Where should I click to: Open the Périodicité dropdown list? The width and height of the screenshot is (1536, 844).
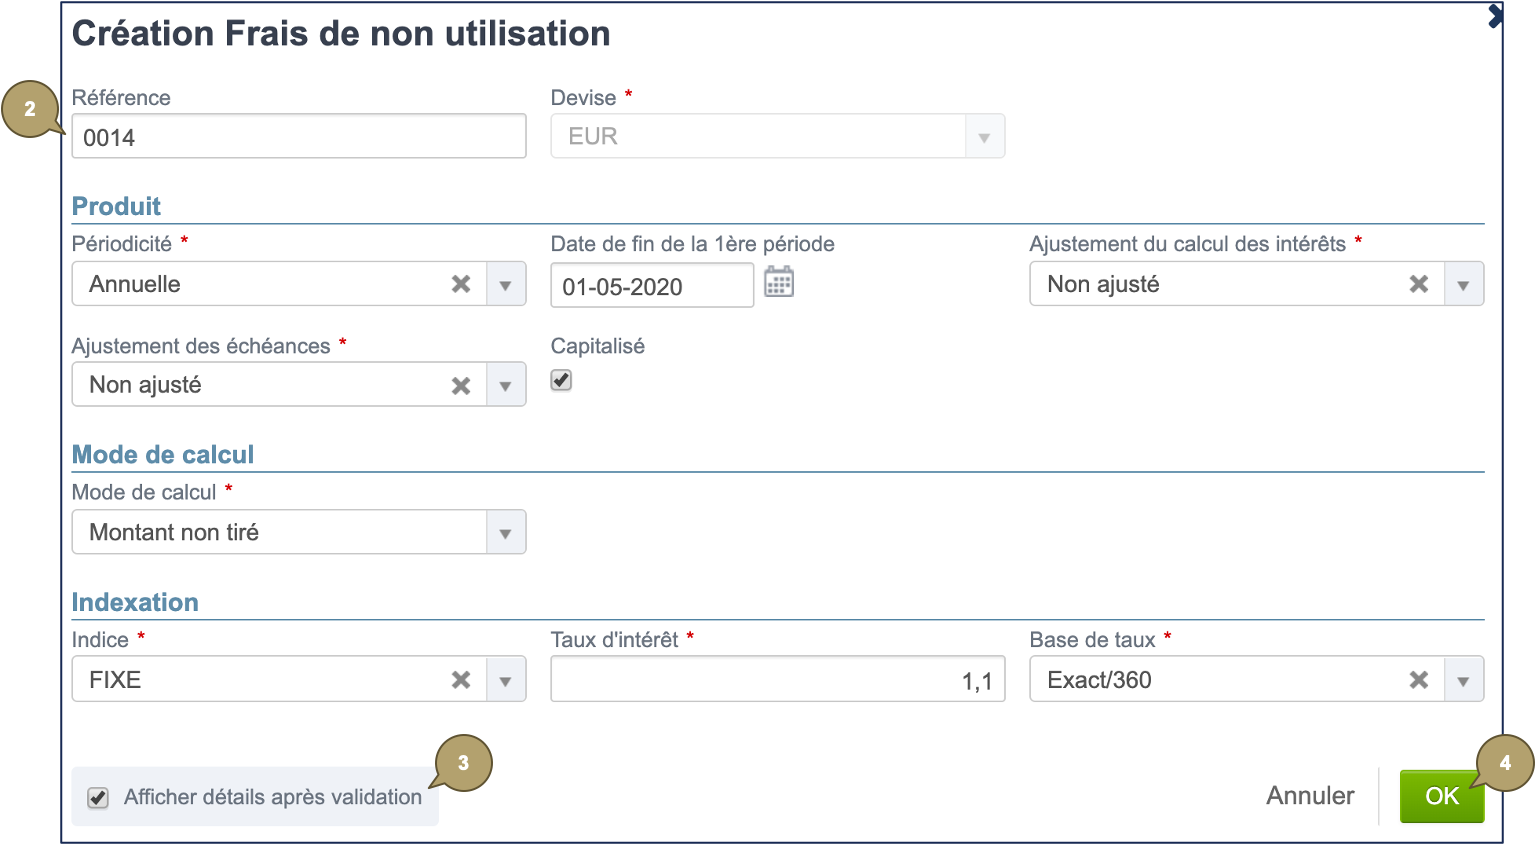[505, 284]
